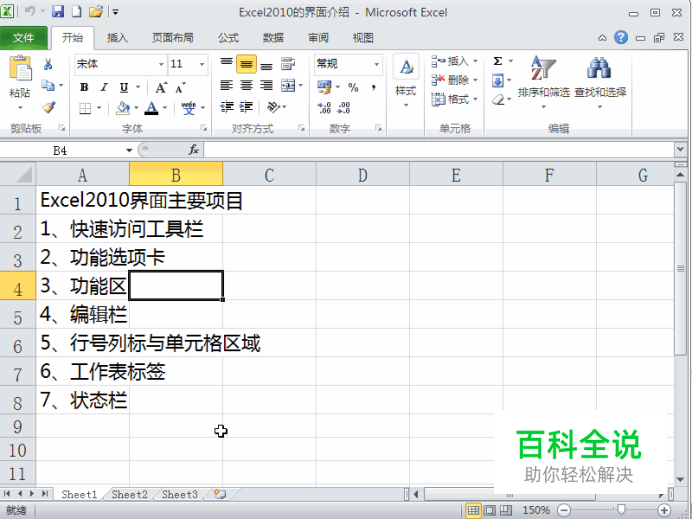692x519 pixels.
Task: Expand the formula bar
Action: coord(680,150)
